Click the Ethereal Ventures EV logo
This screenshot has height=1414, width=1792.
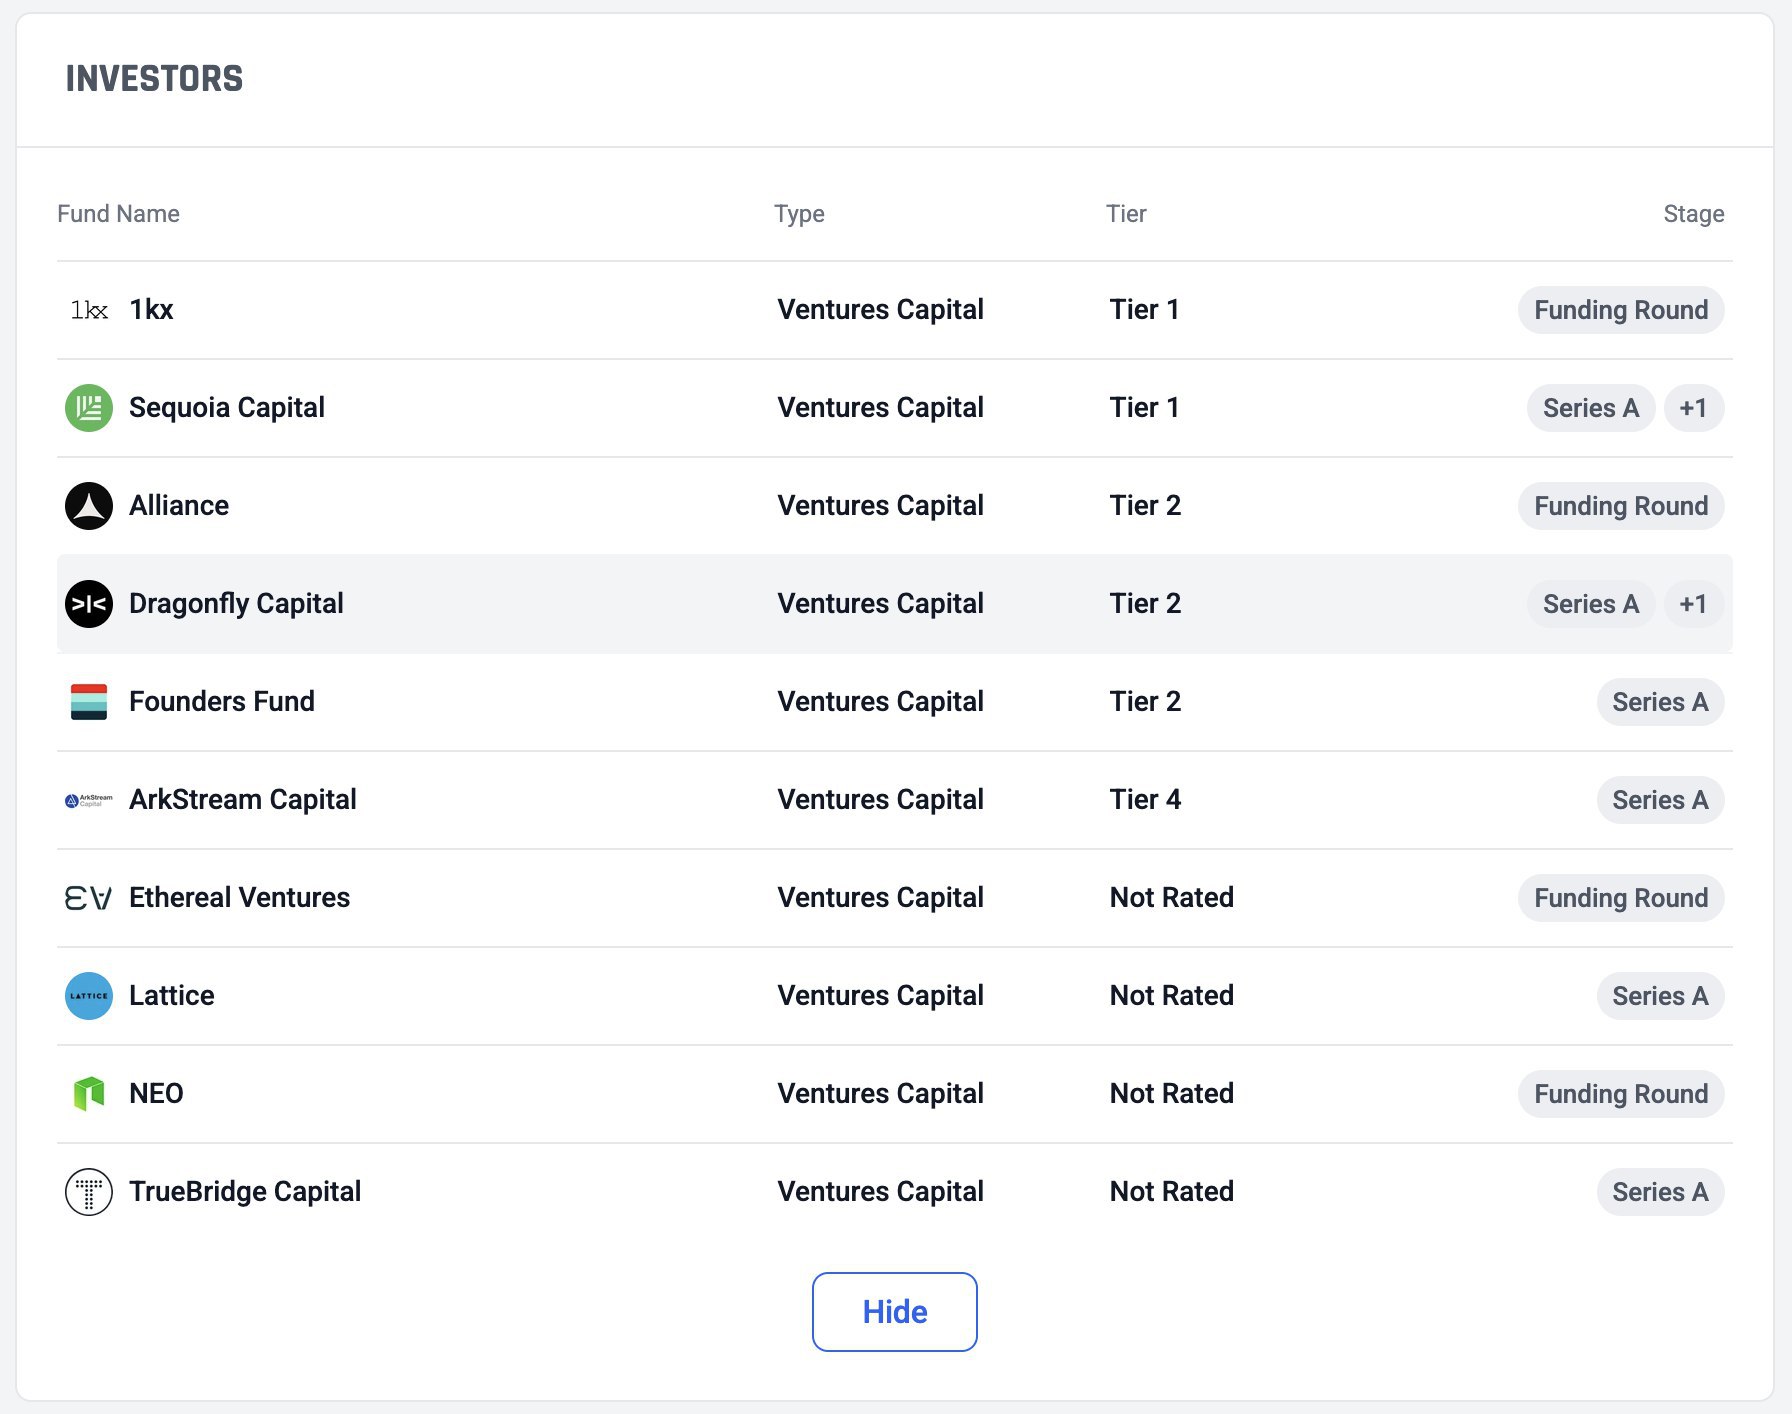(89, 898)
